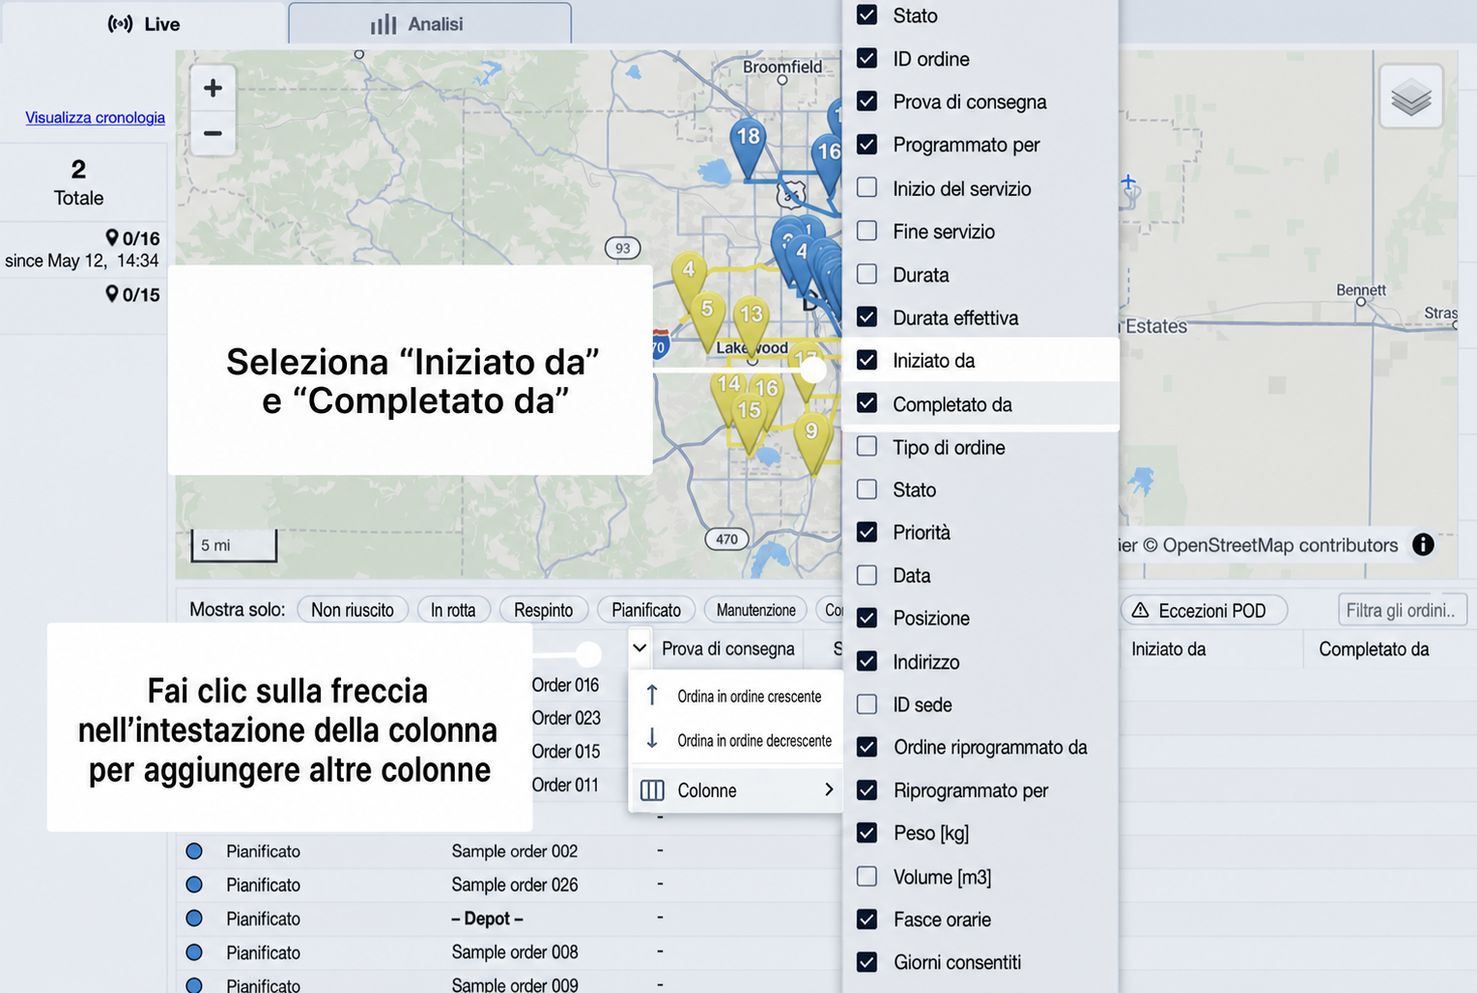Viewport: 1477px width, 993px height.
Task: Select the Sample order 002 row text
Action: pos(514,851)
